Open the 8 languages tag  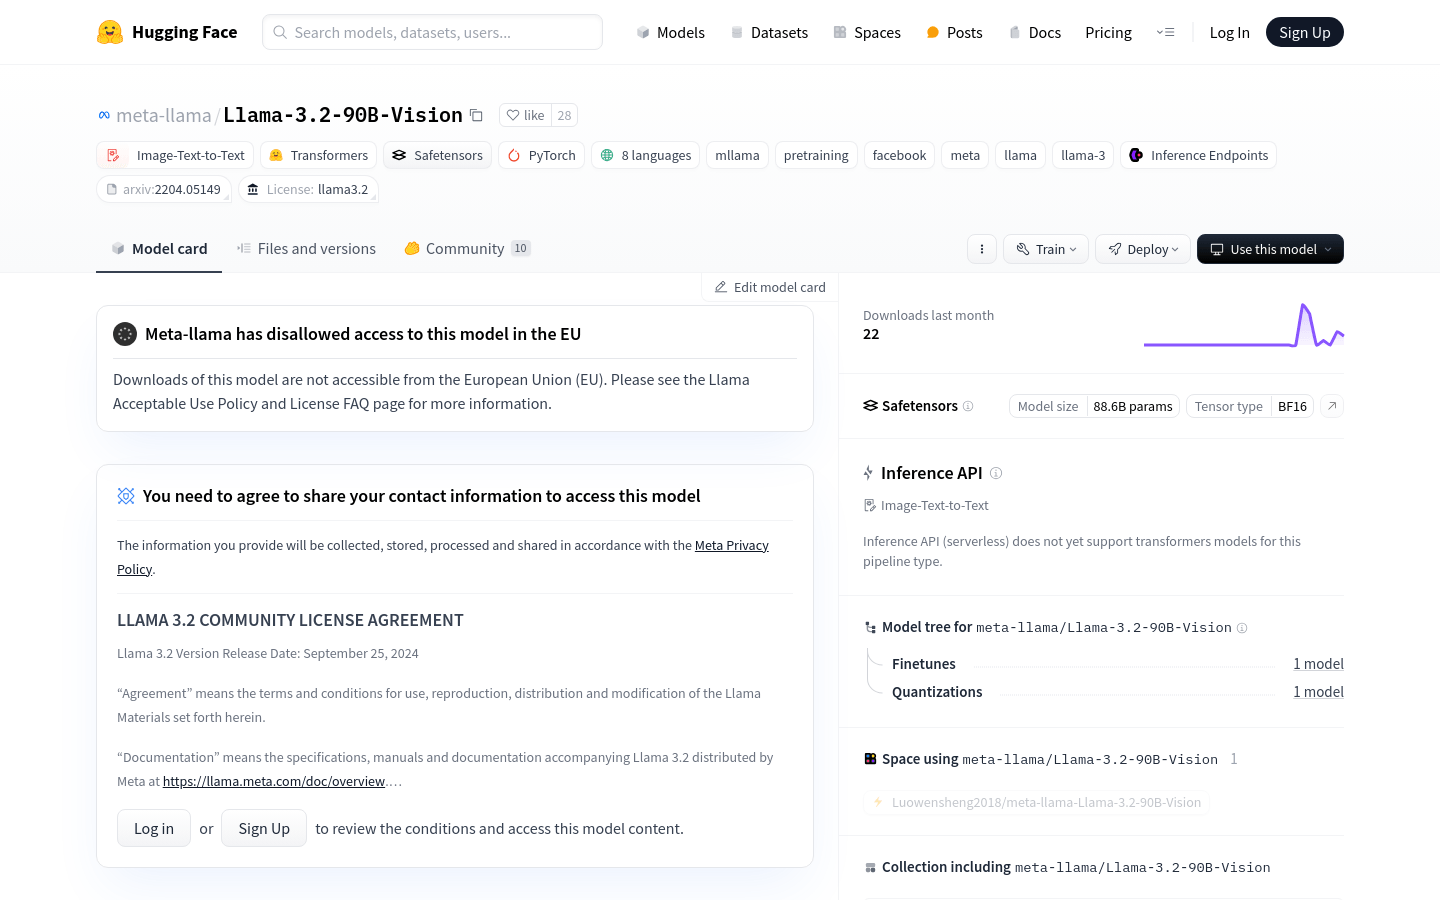coord(645,155)
